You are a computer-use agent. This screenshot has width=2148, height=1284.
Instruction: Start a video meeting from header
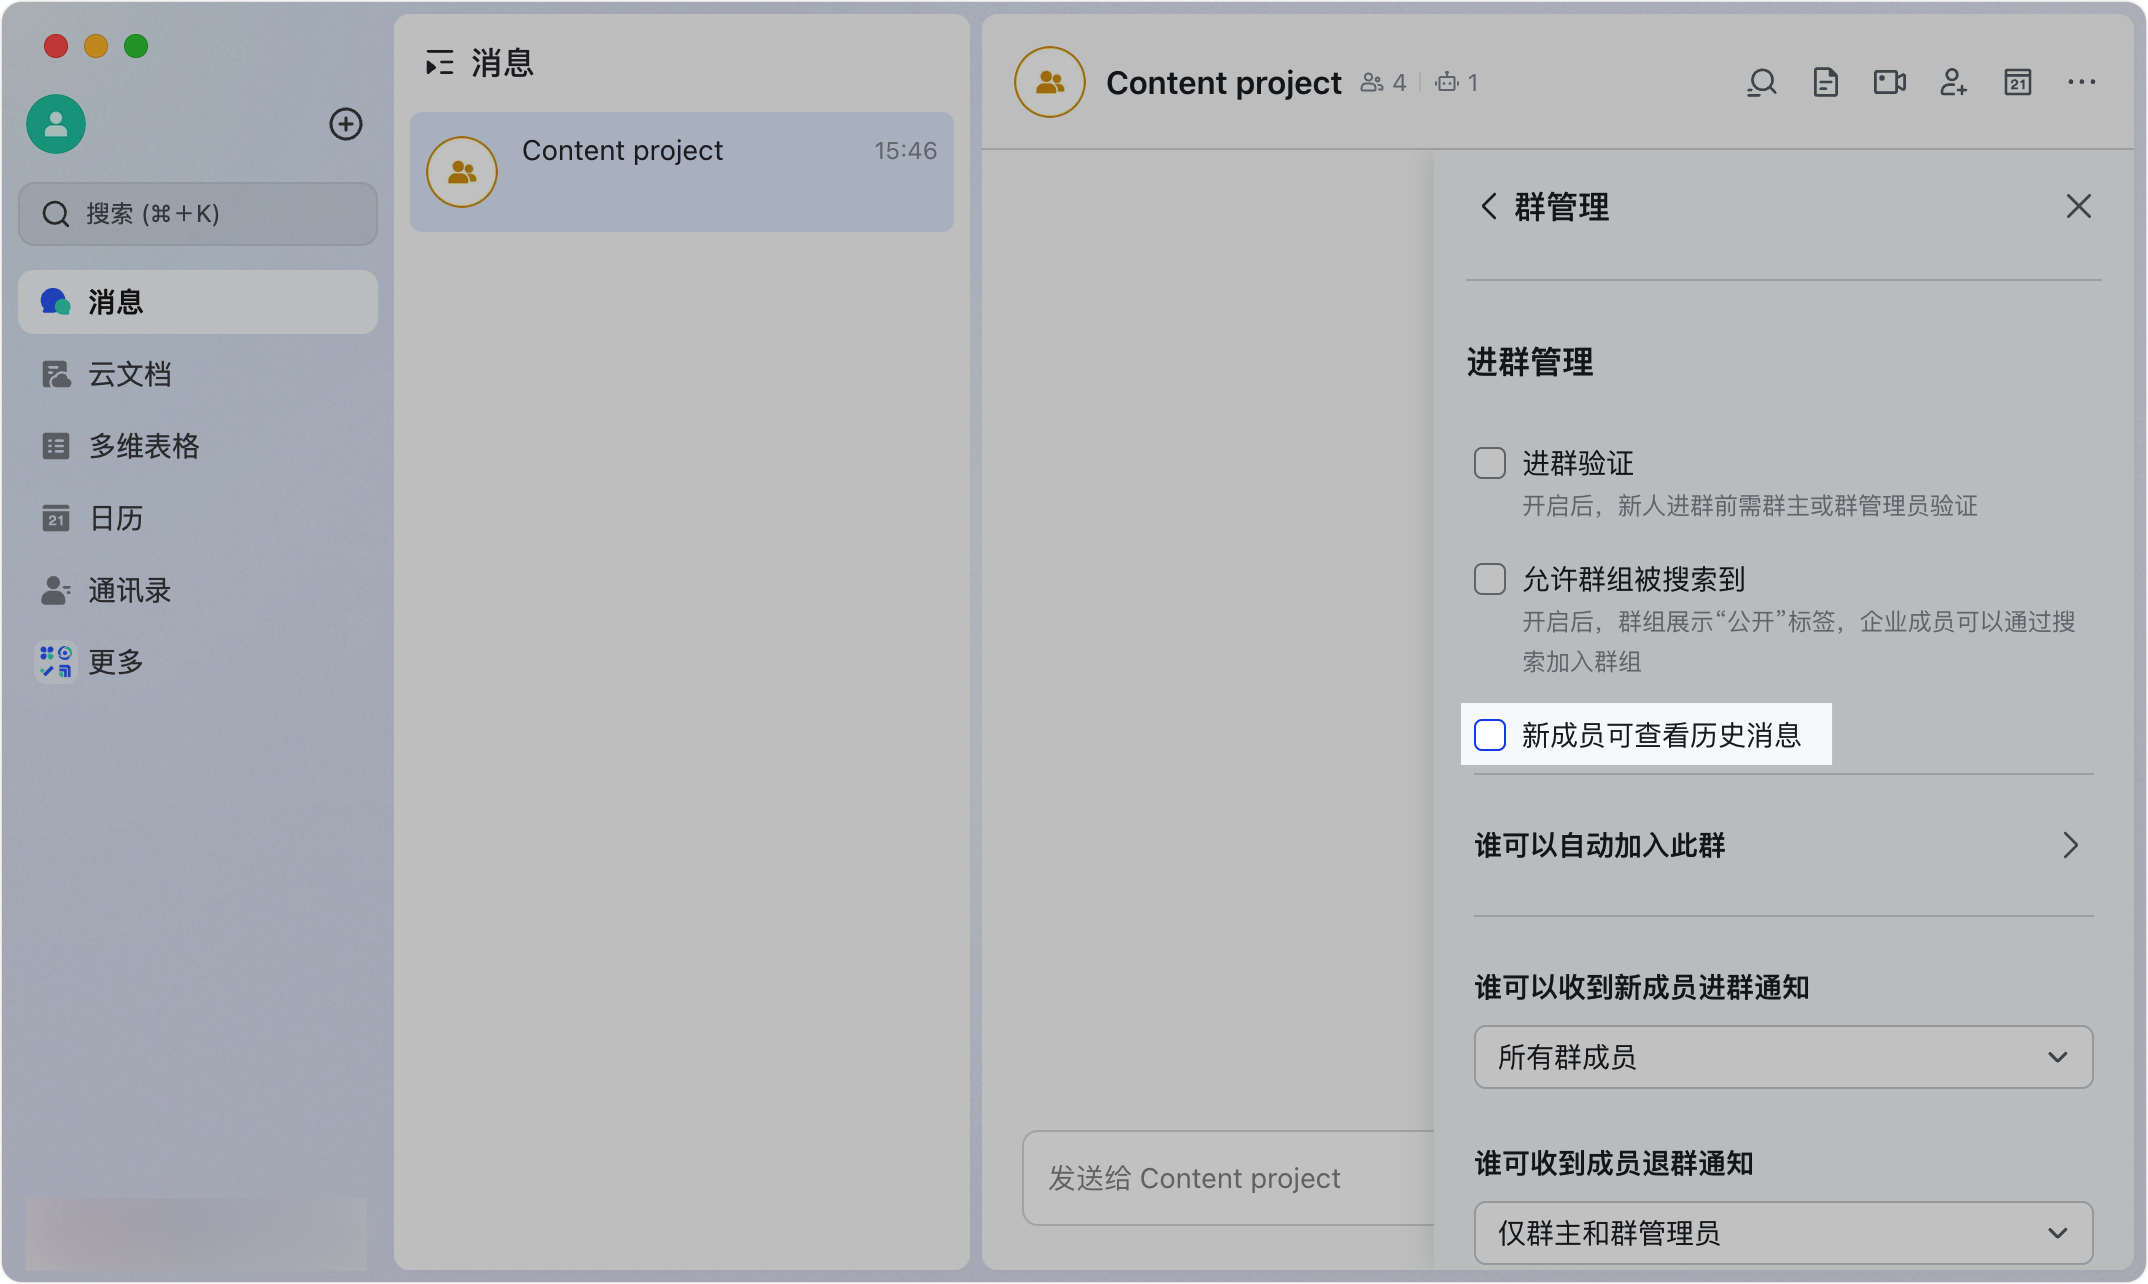[x=1889, y=83]
